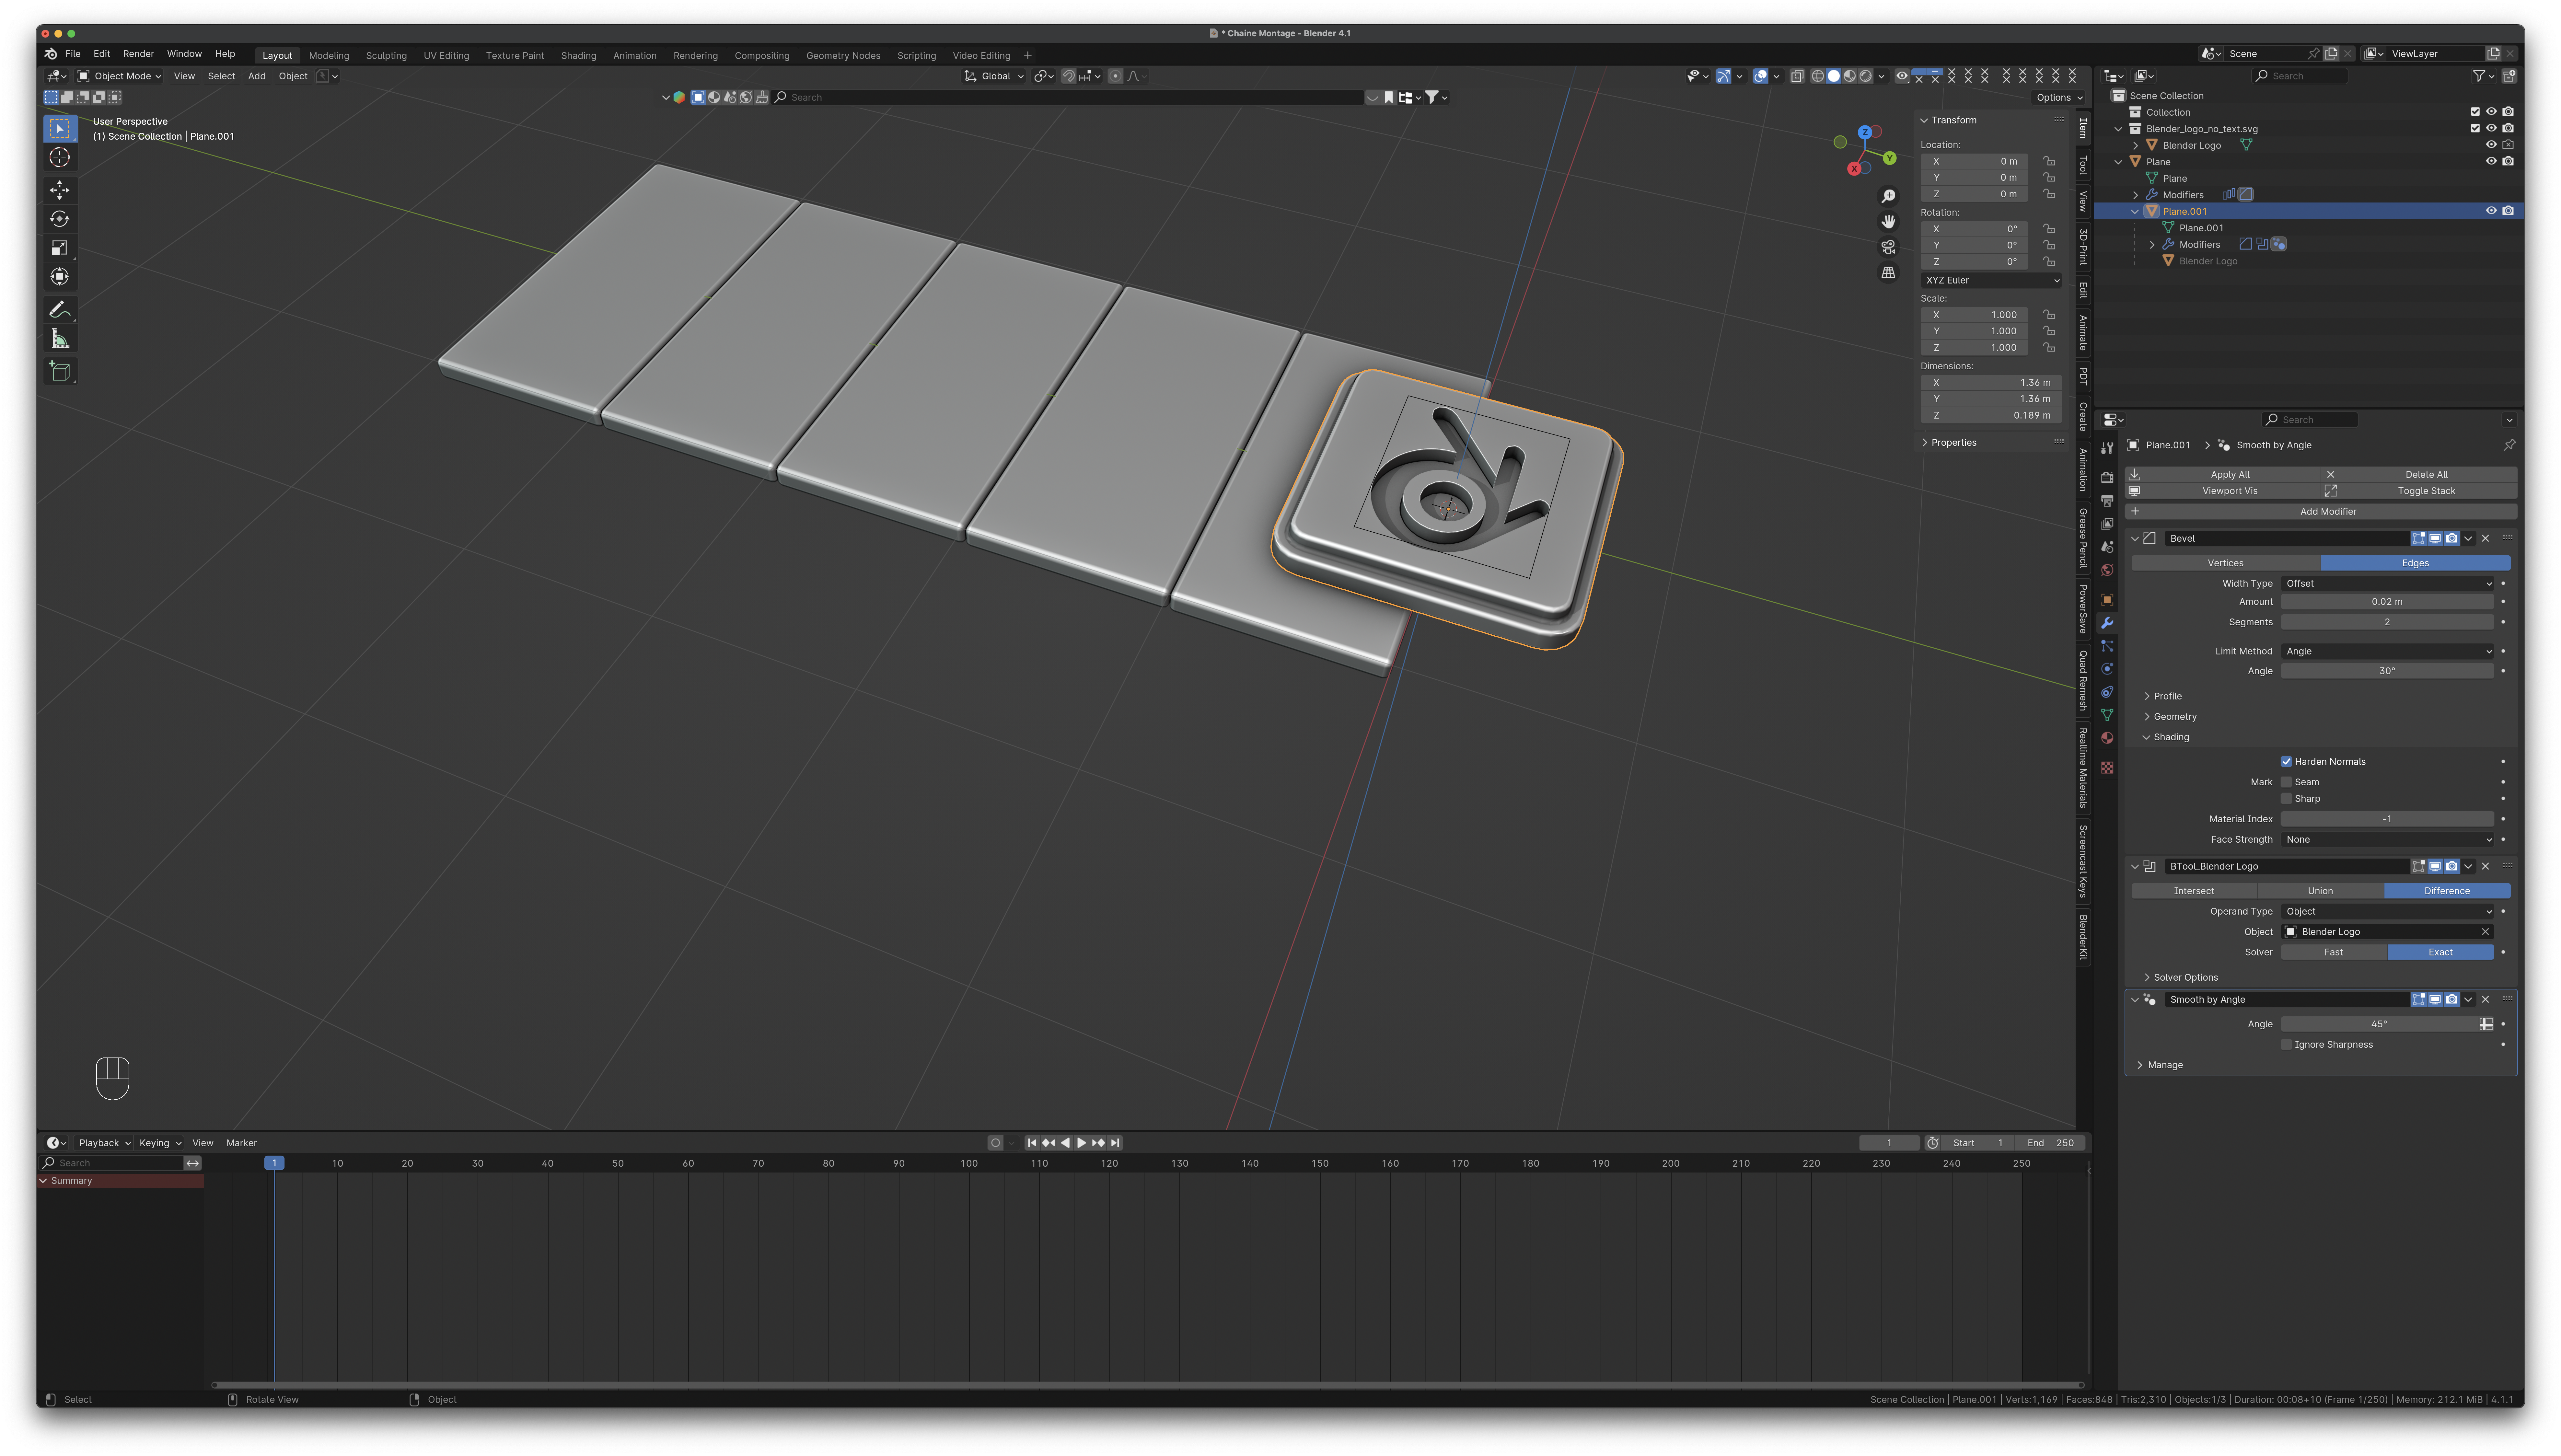Jump to last frame in timeline
The height and width of the screenshot is (1456, 2561).
(1115, 1143)
